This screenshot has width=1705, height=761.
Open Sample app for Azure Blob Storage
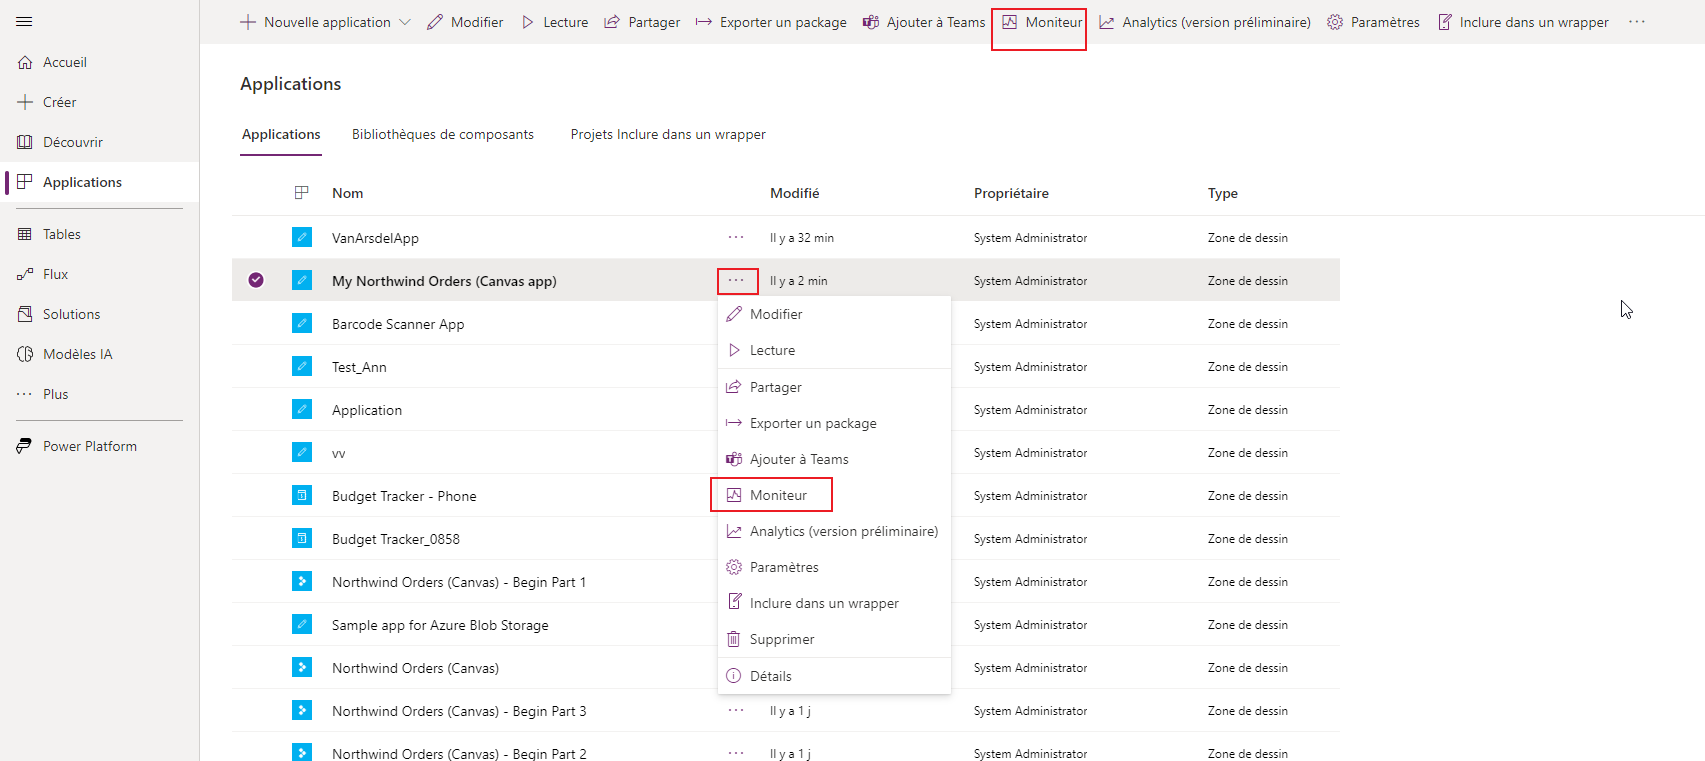[440, 625]
